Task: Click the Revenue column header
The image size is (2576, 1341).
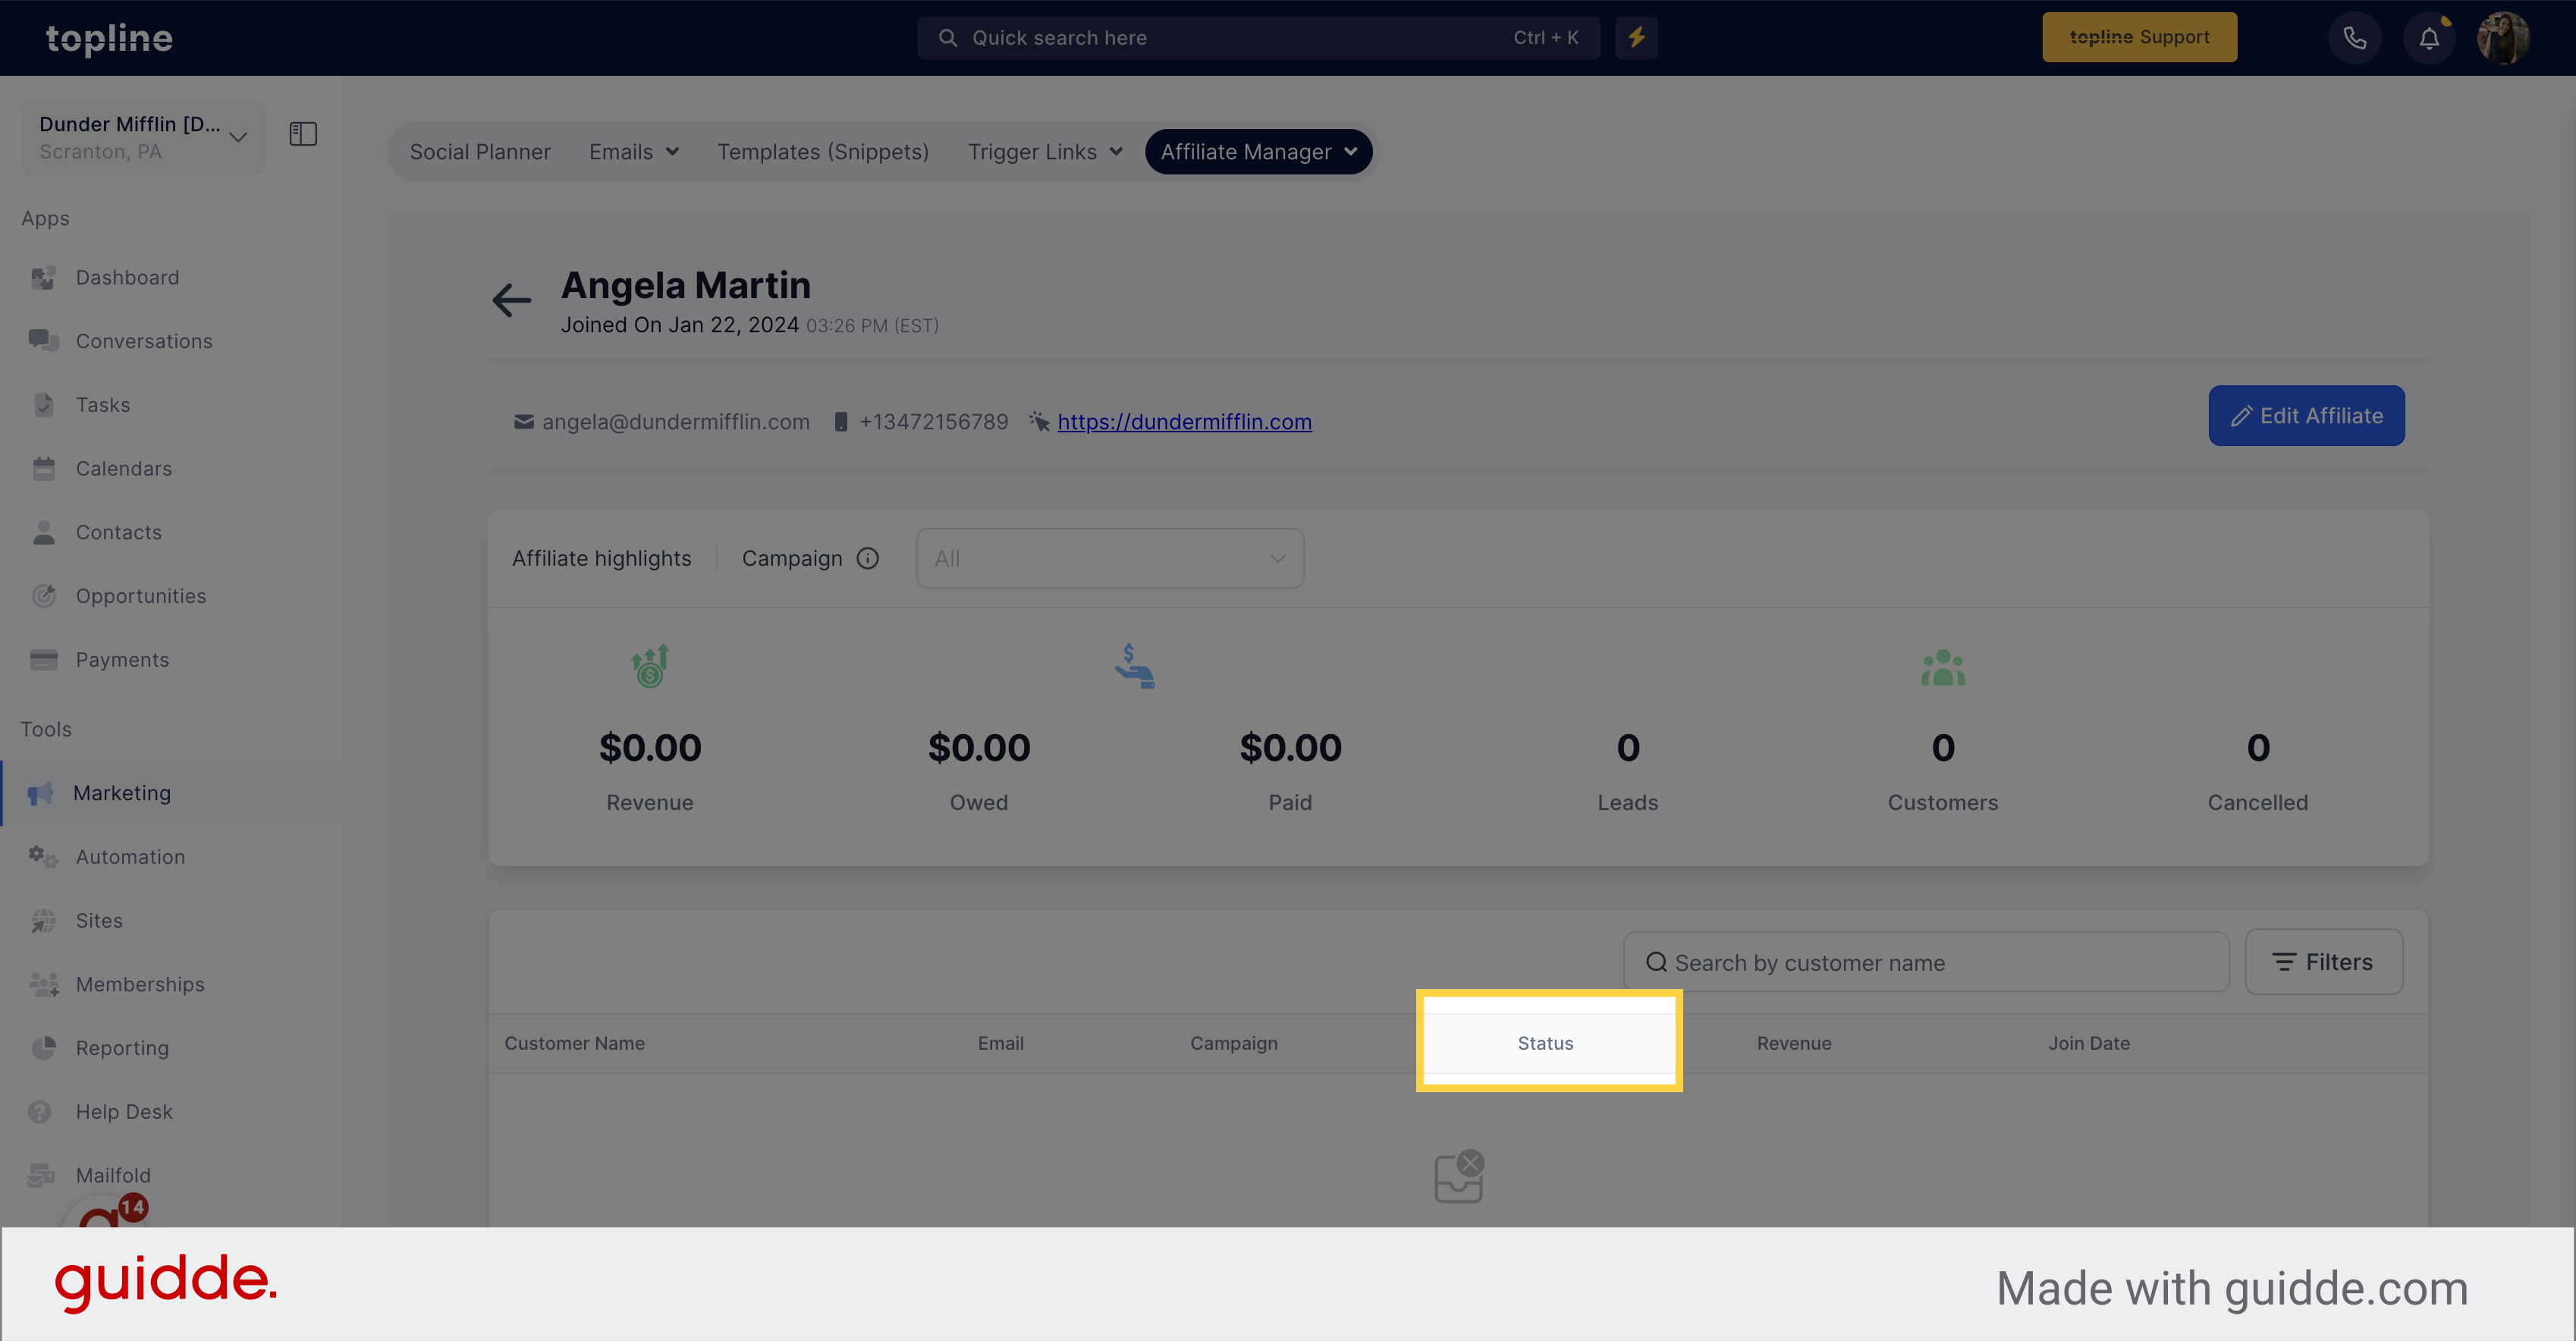Action: point(1795,1043)
